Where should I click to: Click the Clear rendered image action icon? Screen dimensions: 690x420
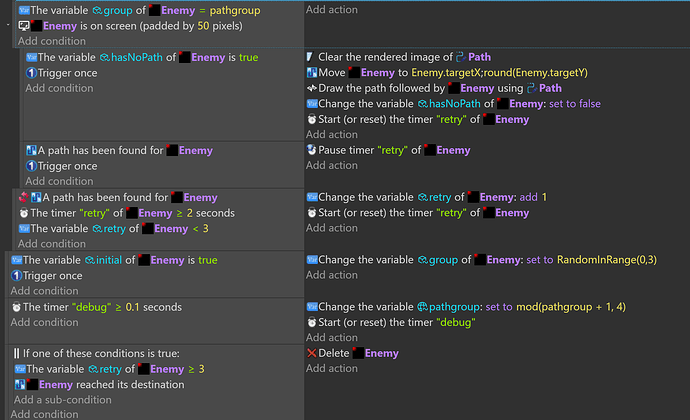pyautogui.click(x=311, y=57)
